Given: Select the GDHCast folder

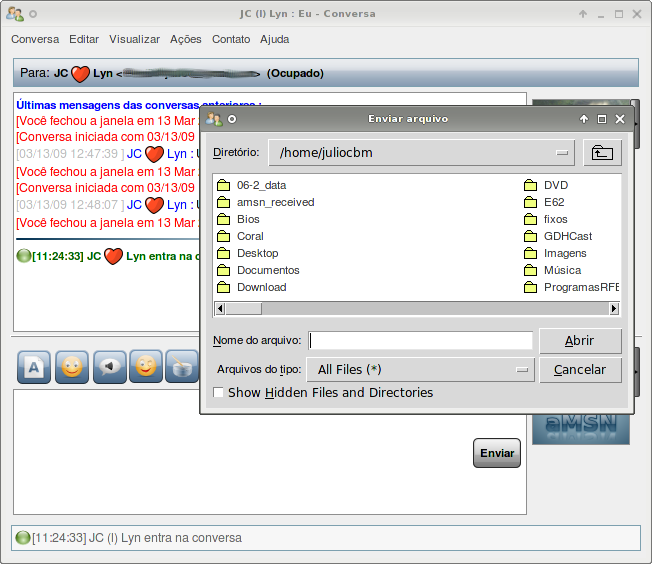Looking at the screenshot, I should coord(558,236).
